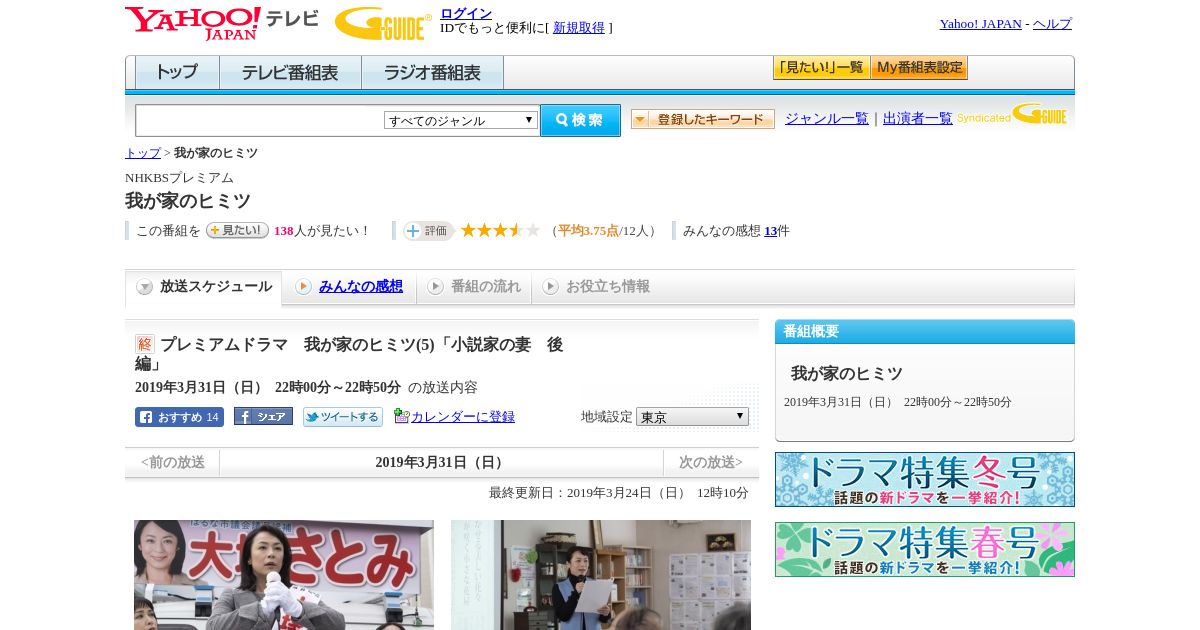Image resolution: width=1200 pixels, height=630 pixels.
Task: Open the すべてのジャンル genre dropdown
Action: 461,120
